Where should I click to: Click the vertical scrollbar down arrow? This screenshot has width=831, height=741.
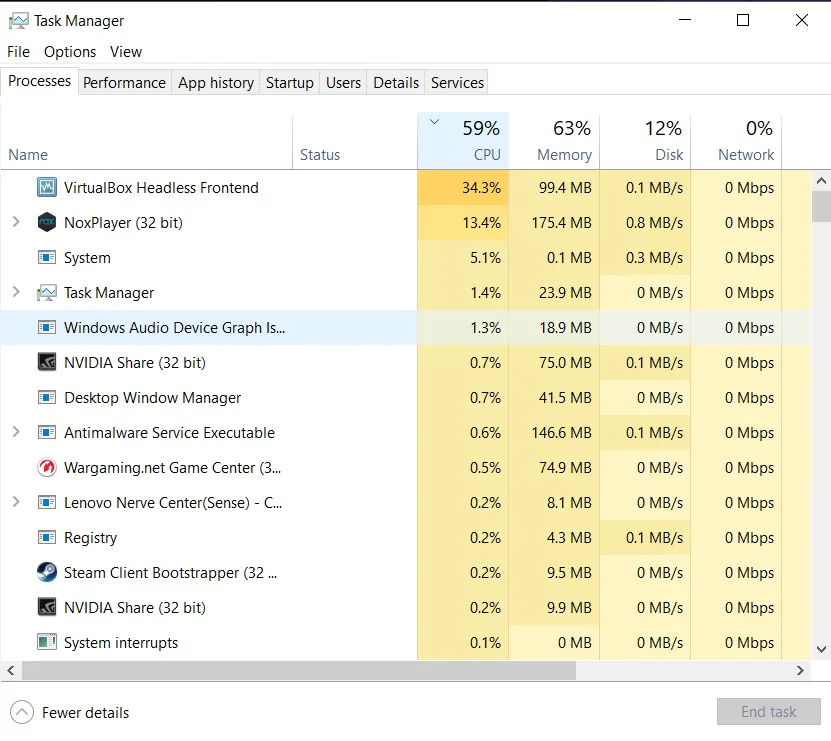click(821, 649)
